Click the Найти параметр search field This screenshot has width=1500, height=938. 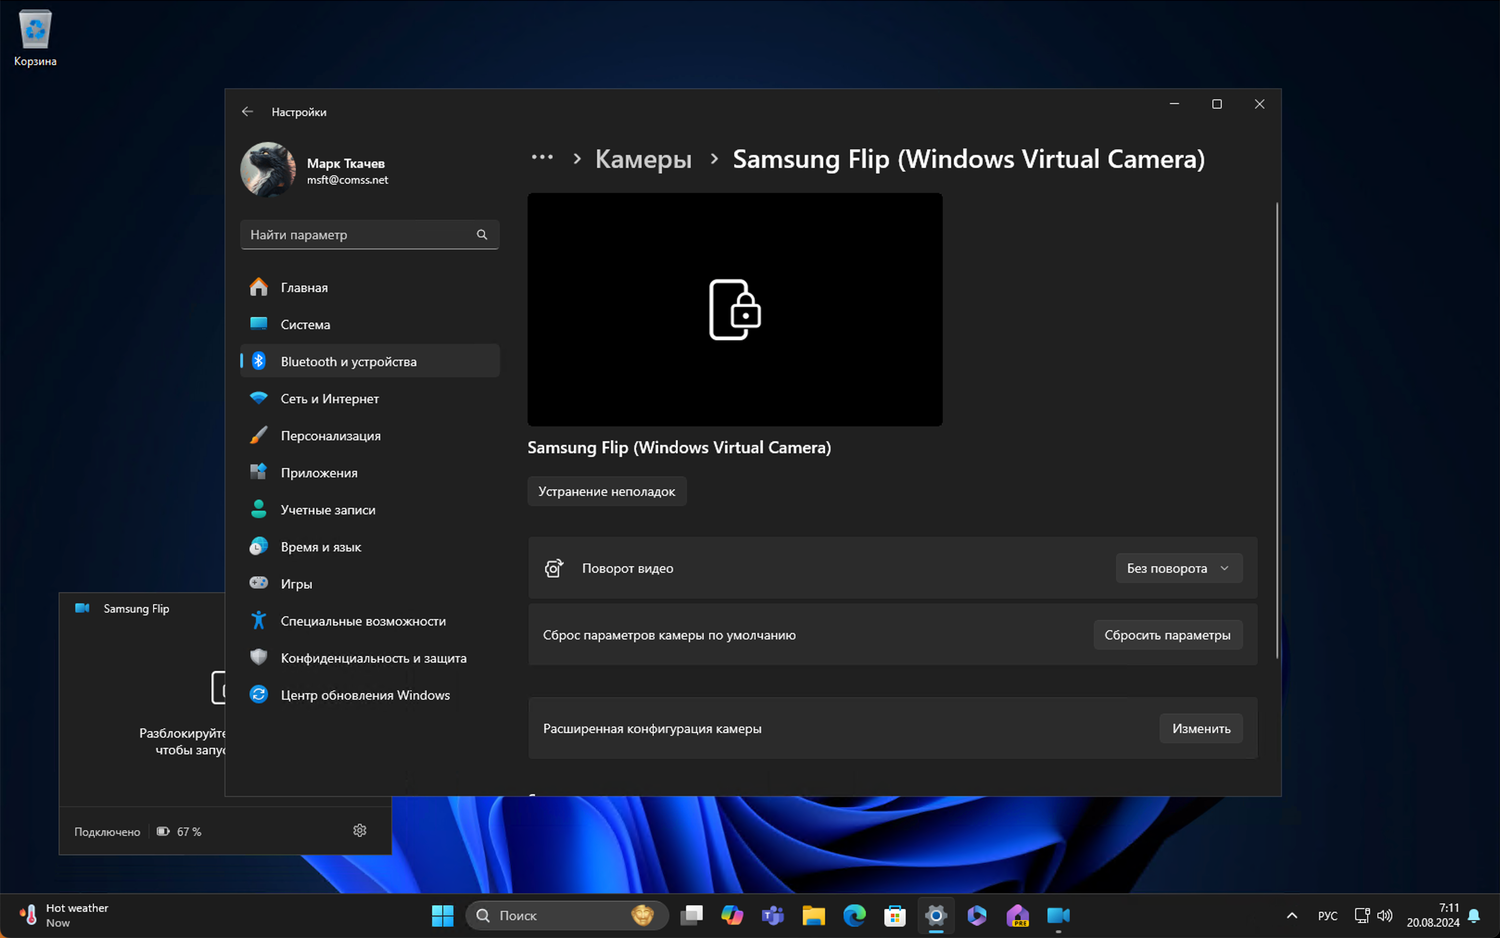point(358,235)
